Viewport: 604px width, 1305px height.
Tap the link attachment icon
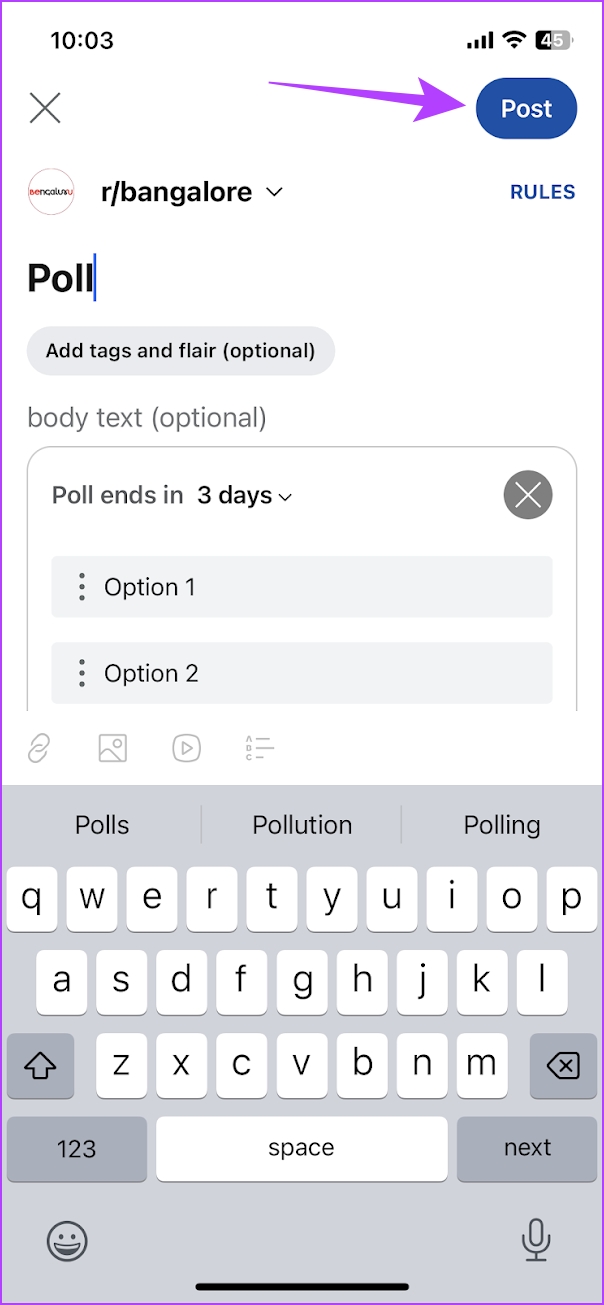[x=39, y=747]
